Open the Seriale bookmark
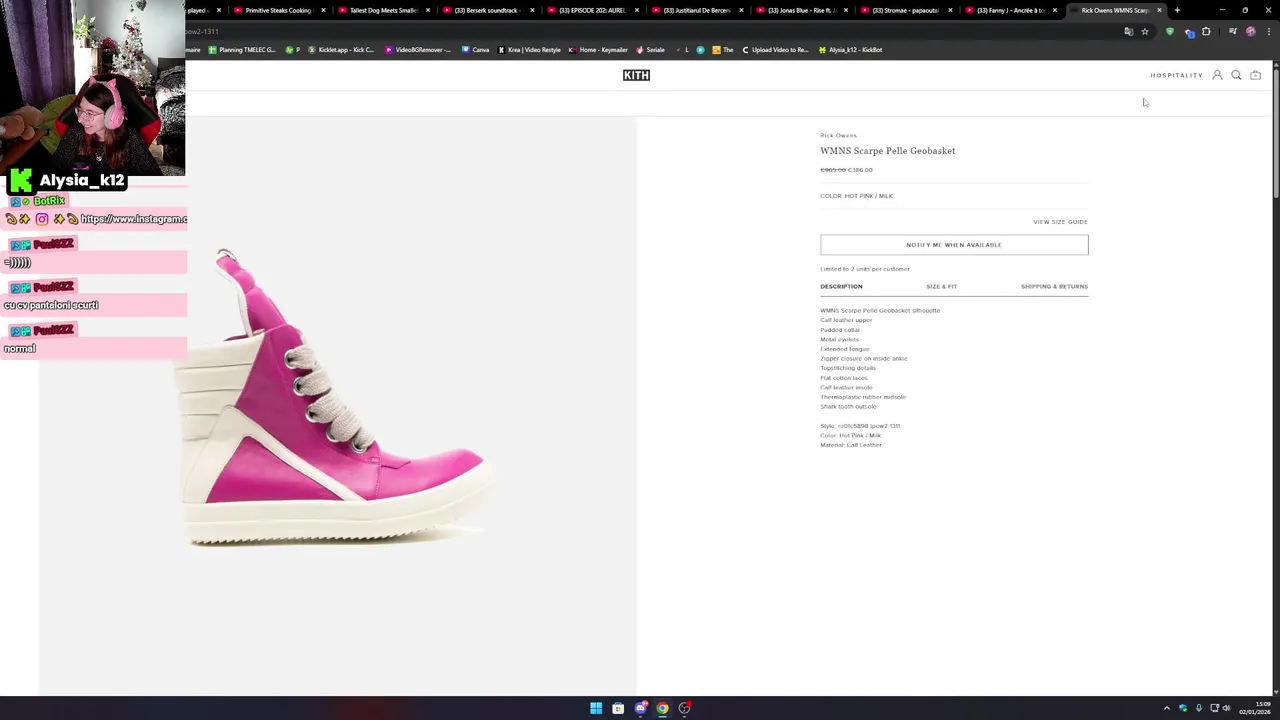Screen dimensions: 1280x720 coord(651,50)
